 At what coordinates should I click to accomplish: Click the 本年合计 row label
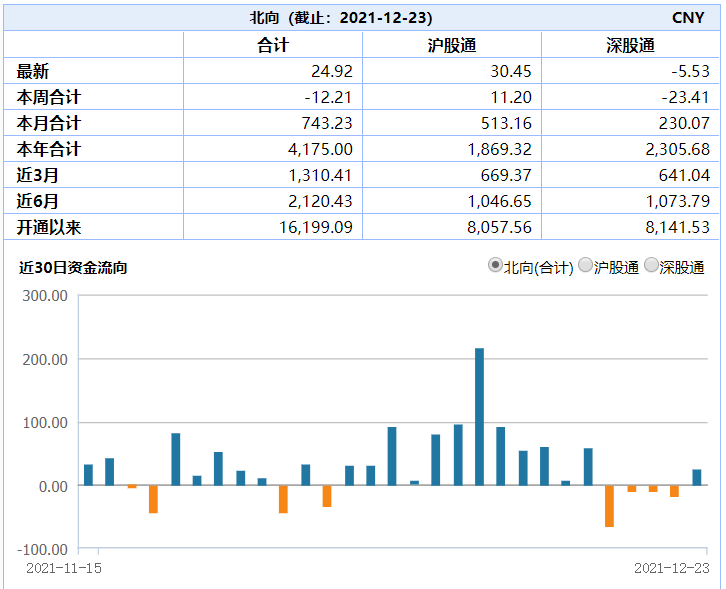coord(49,149)
